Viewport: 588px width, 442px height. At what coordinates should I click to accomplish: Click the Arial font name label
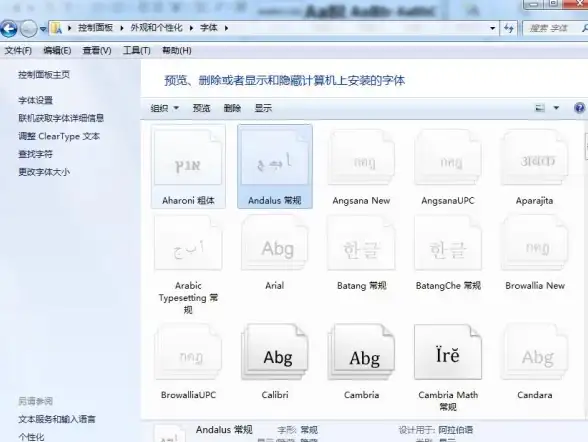point(274,286)
